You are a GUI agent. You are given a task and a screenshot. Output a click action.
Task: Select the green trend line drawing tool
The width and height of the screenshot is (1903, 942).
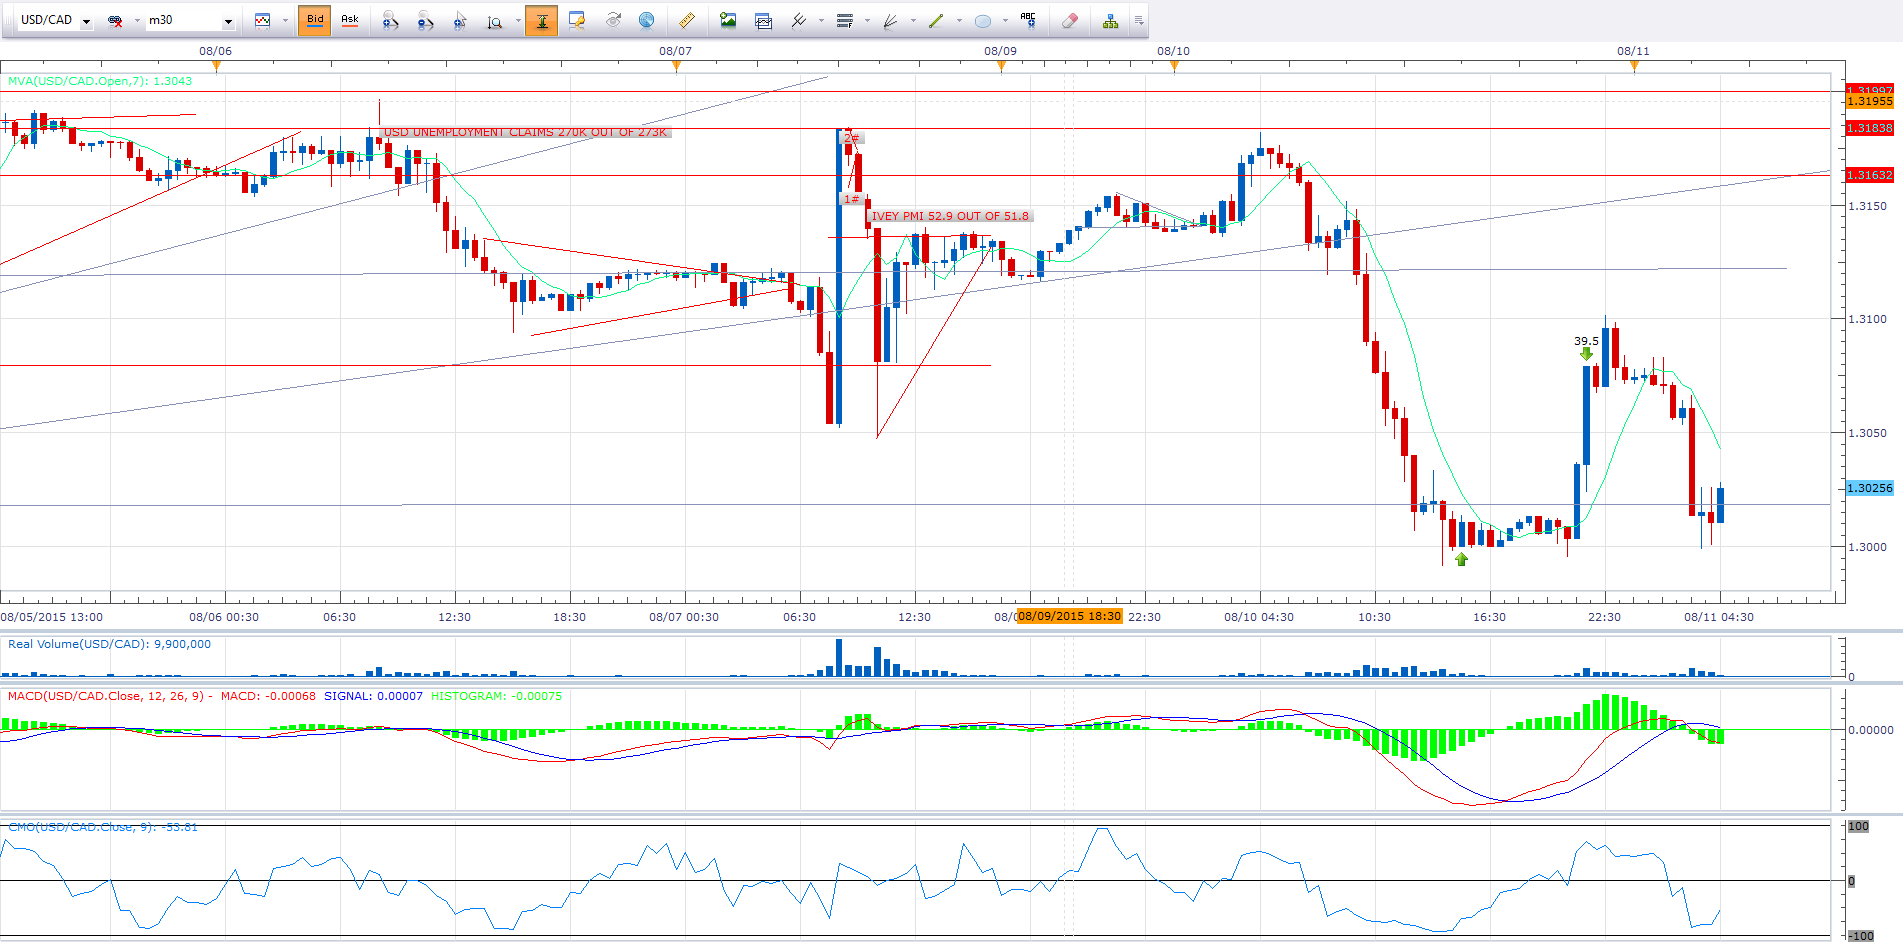(936, 20)
